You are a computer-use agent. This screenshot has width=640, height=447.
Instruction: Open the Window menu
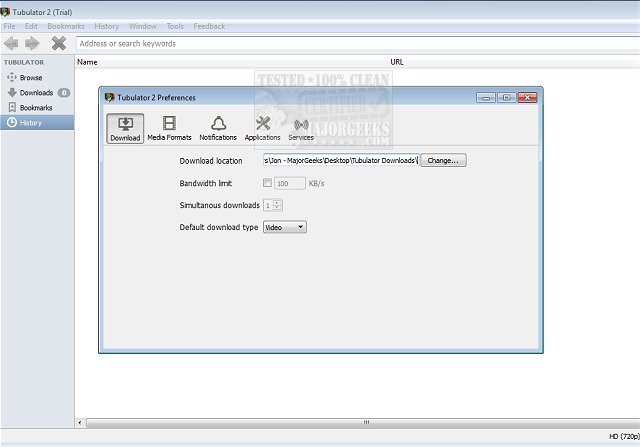tap(143, 26)
